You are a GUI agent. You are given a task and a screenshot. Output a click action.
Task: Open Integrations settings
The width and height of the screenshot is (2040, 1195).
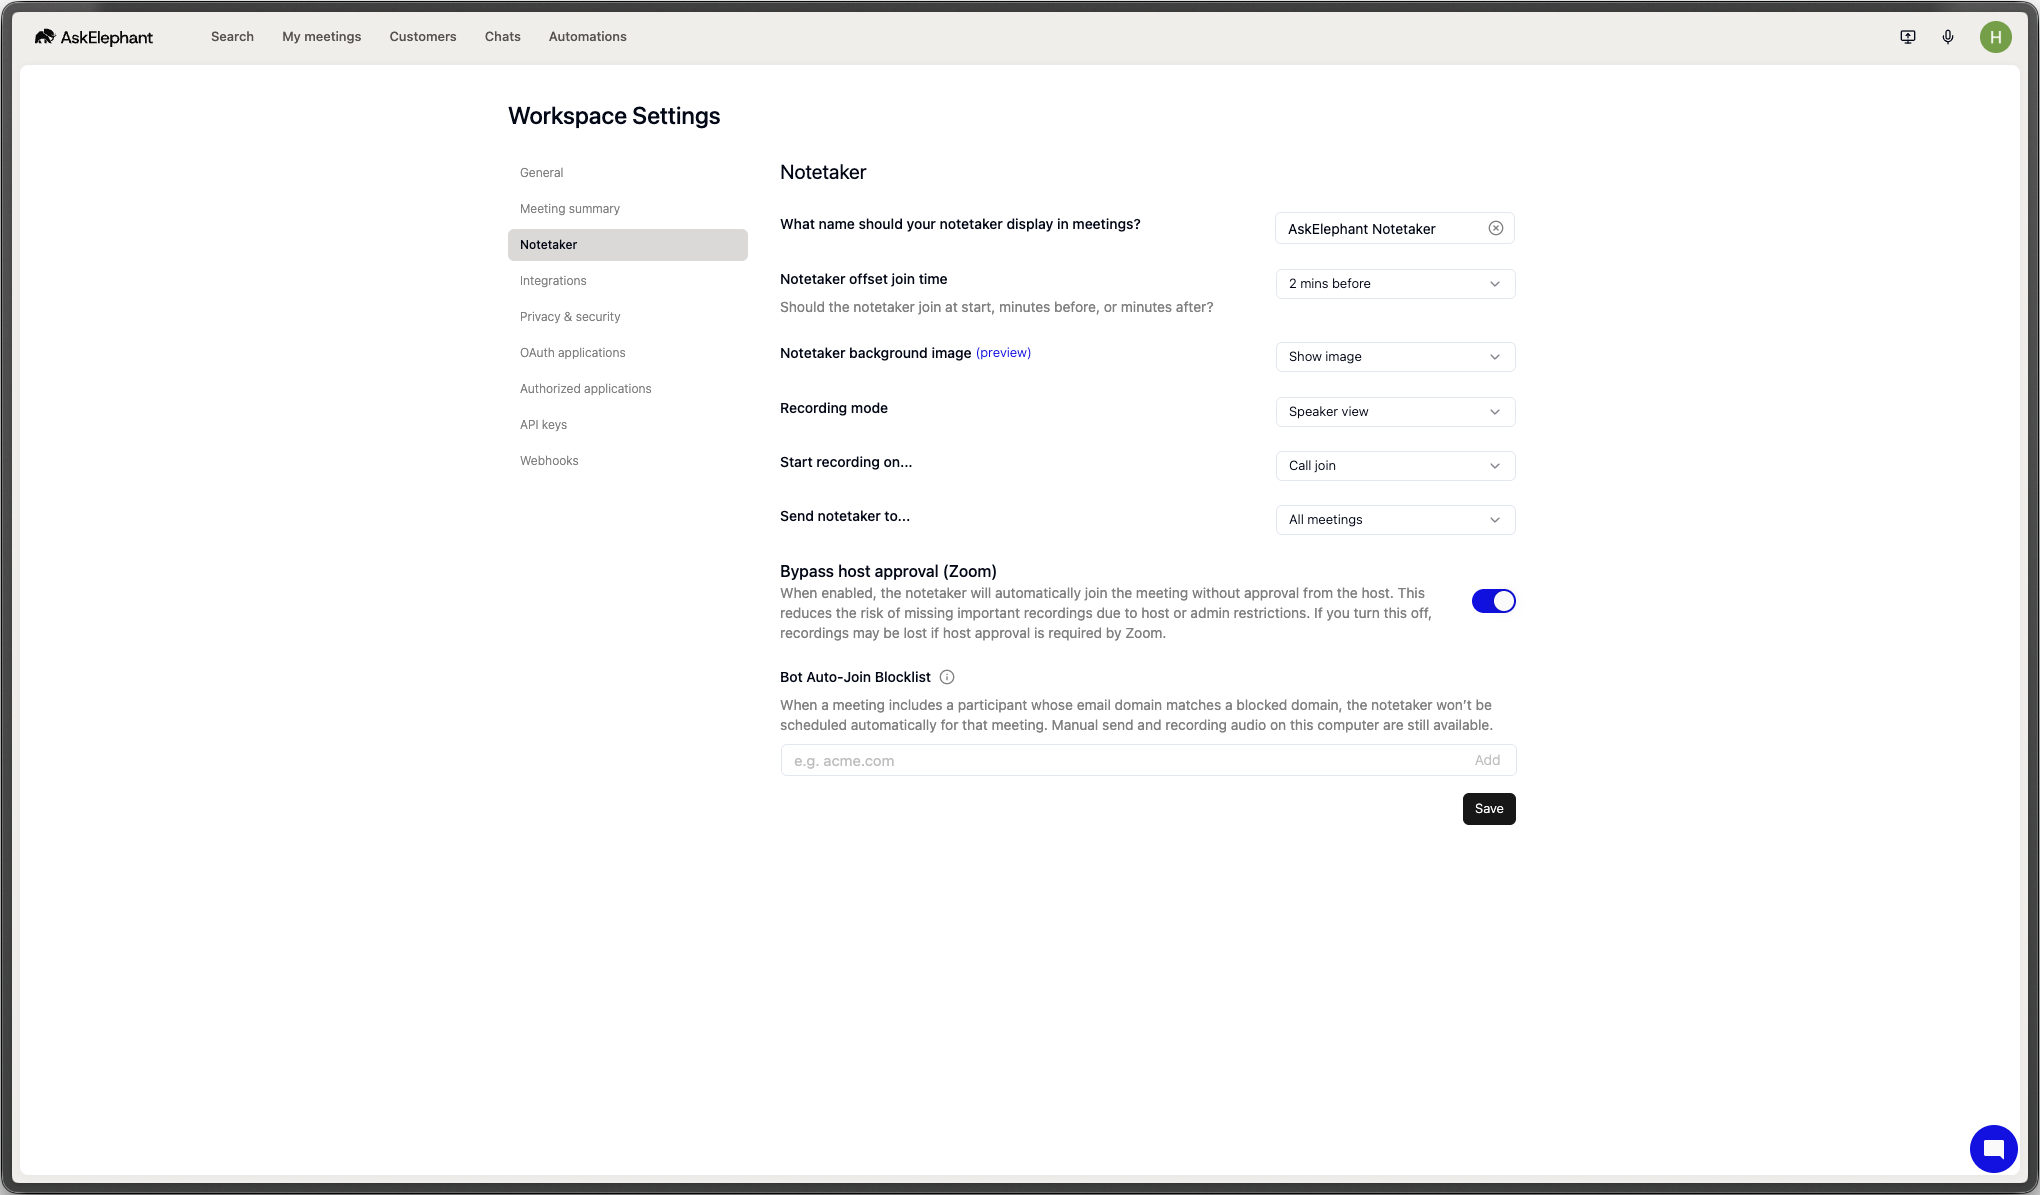tap(628, 281)
